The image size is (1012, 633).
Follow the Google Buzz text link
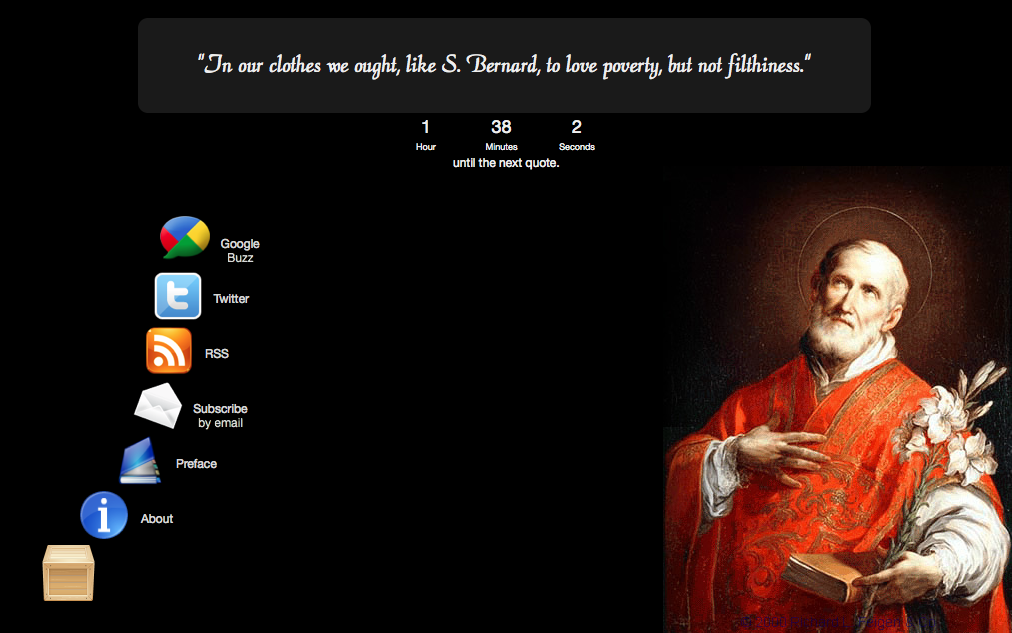click(x=240, y=250)
